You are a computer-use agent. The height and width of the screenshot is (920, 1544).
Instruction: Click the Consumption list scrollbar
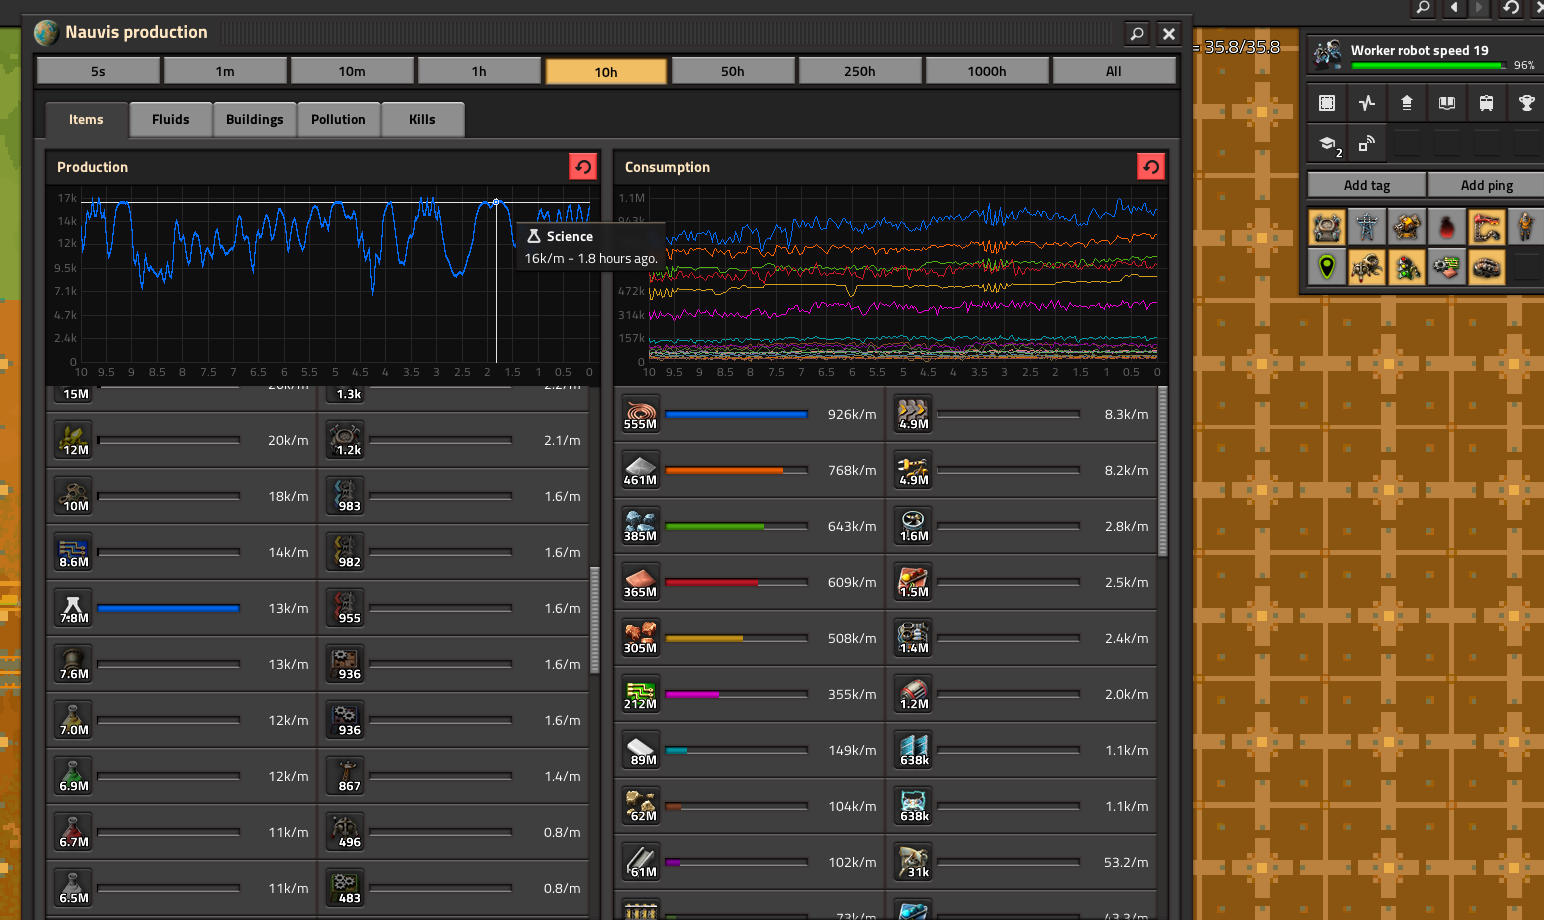tap(1163, 471)
